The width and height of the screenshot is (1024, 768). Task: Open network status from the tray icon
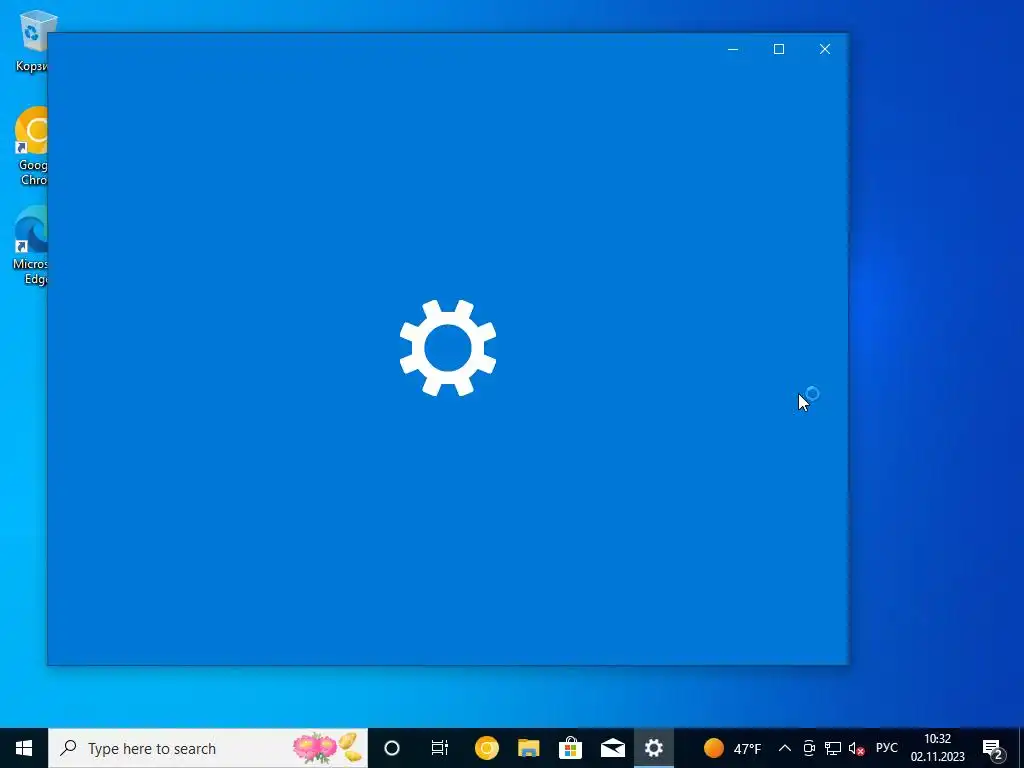pos(833,748)
